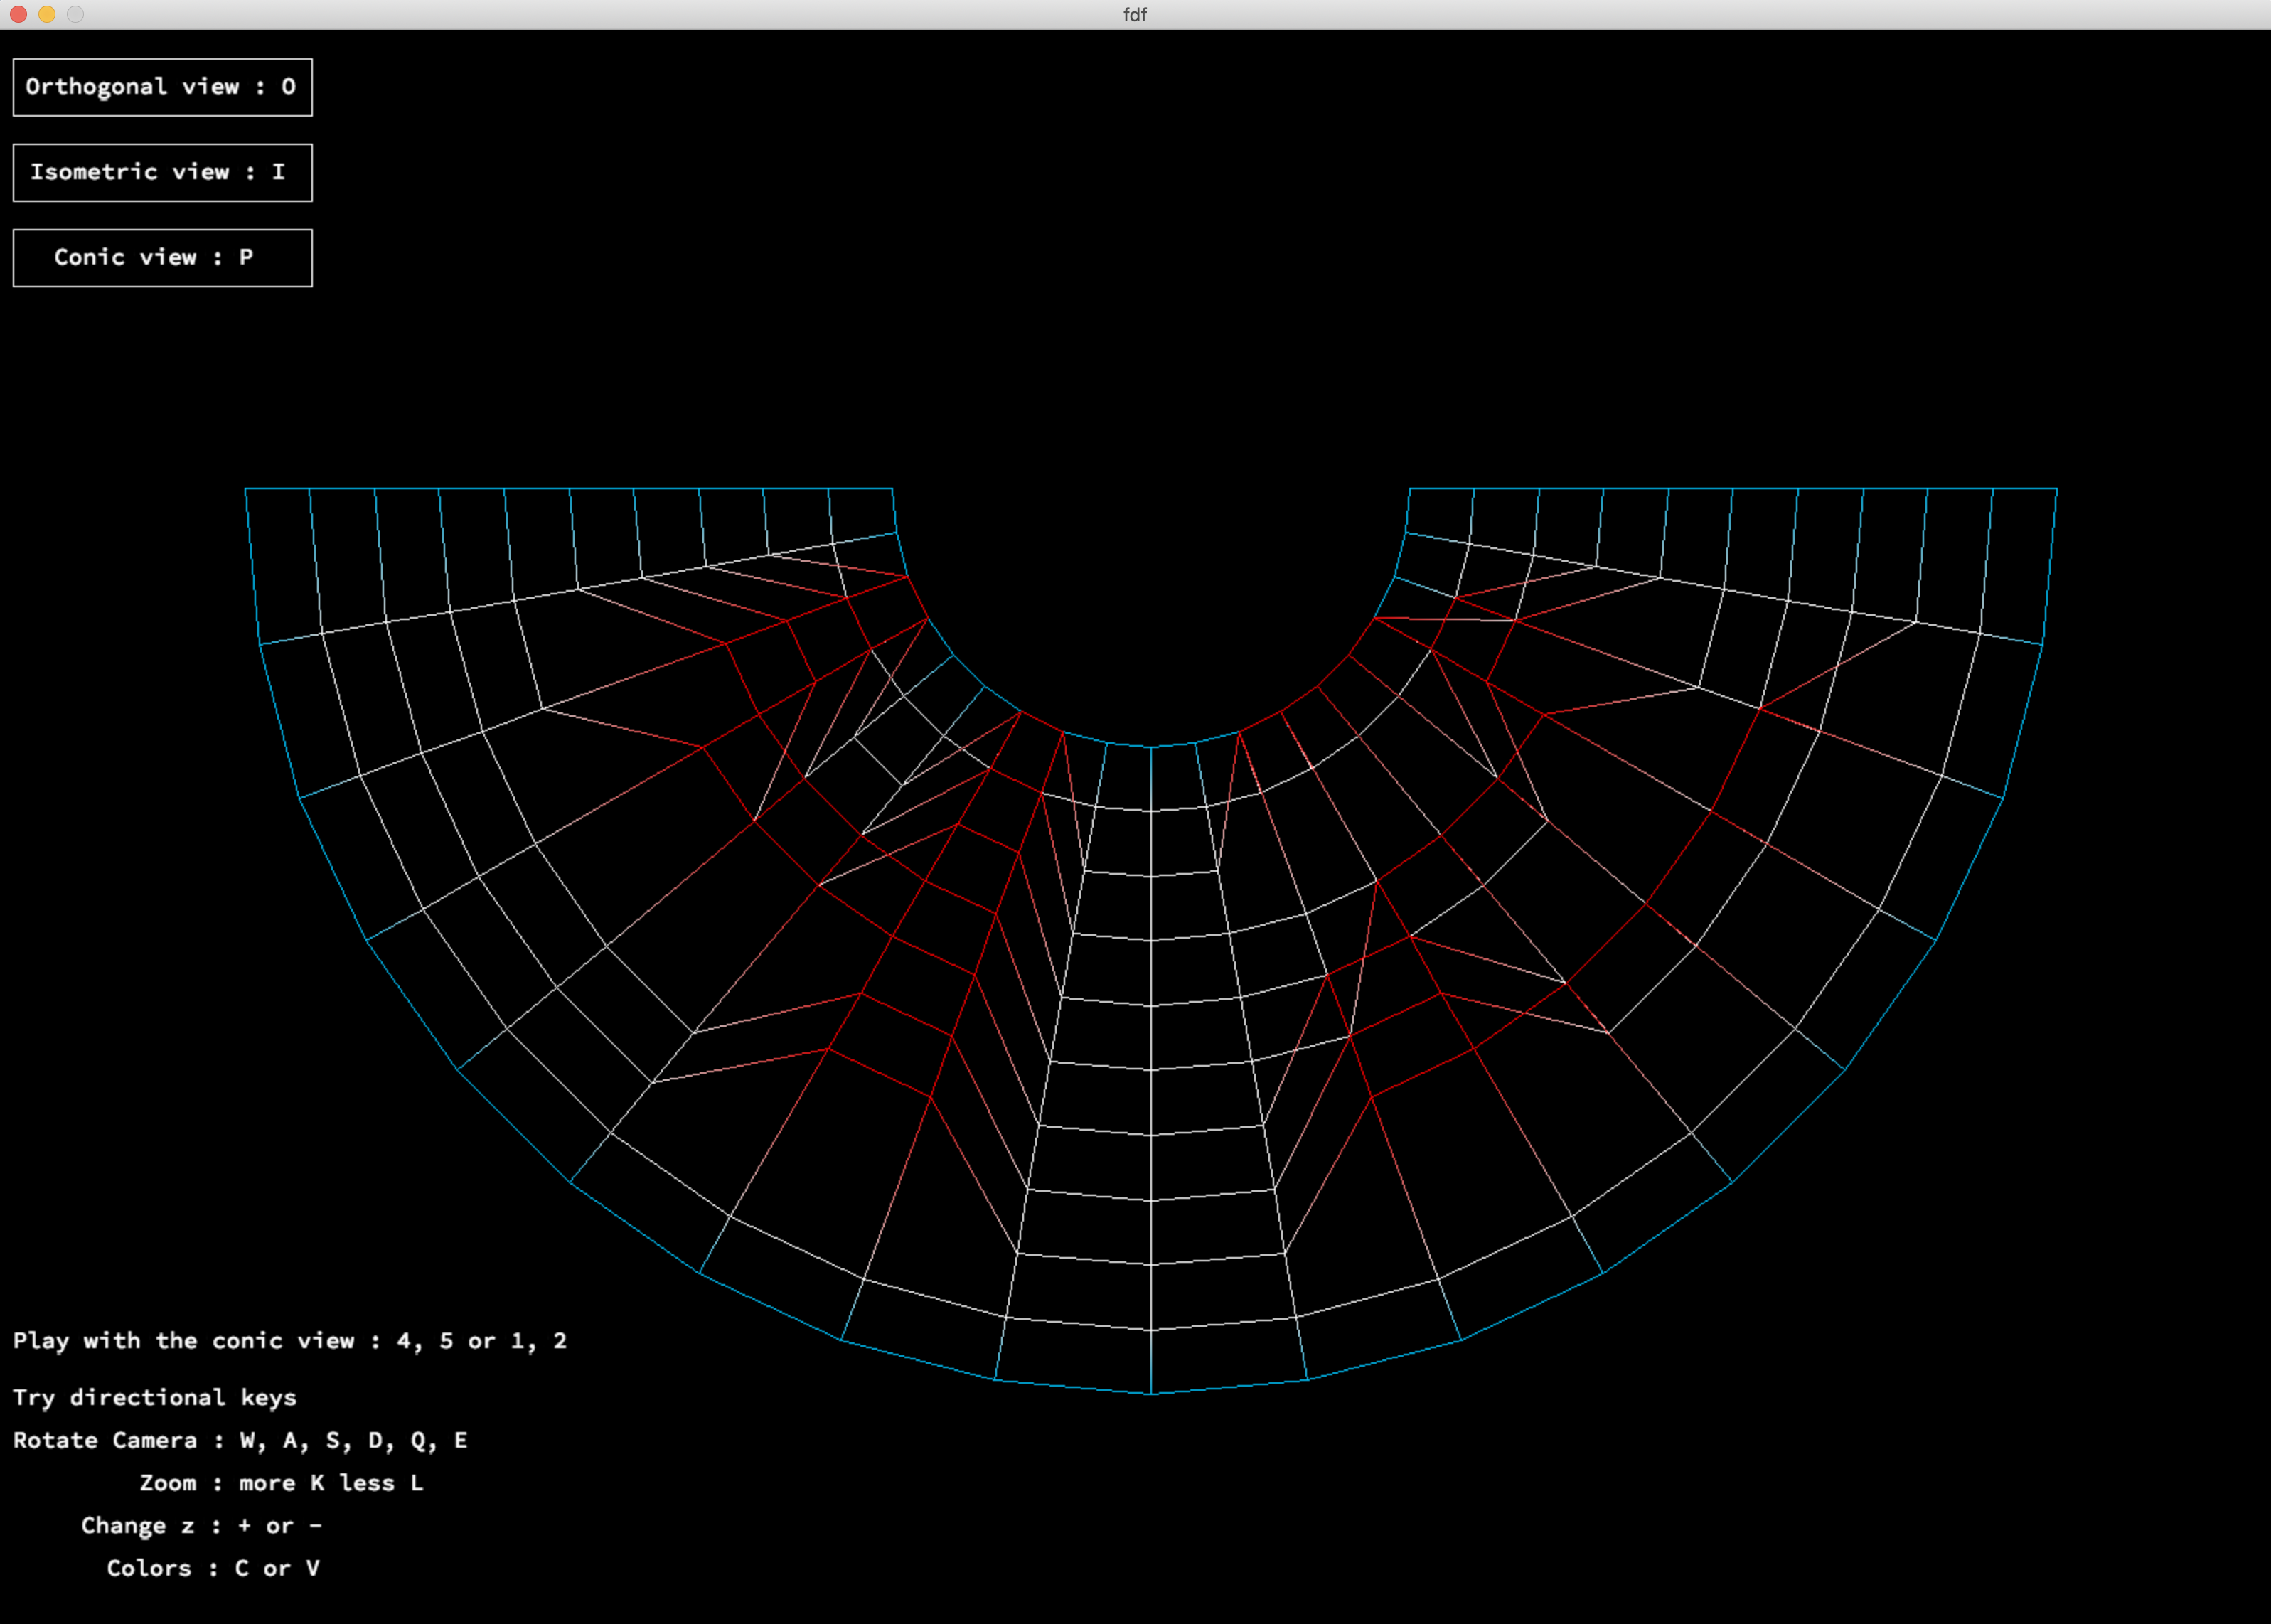Switch to Conic view : P box
The image size is (2271, 1624).
162,258
